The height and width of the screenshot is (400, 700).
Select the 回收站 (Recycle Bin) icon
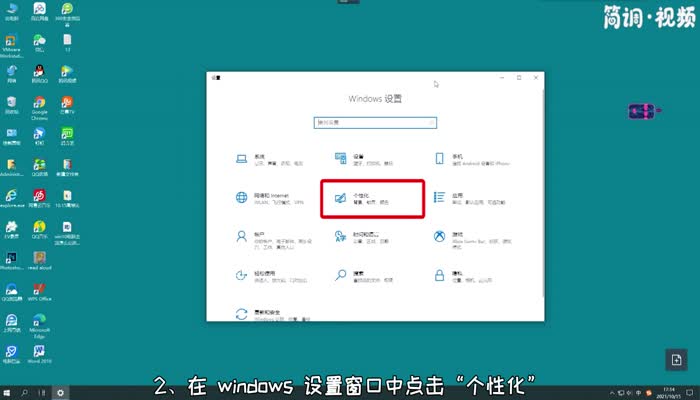click(x=12, y=105)
